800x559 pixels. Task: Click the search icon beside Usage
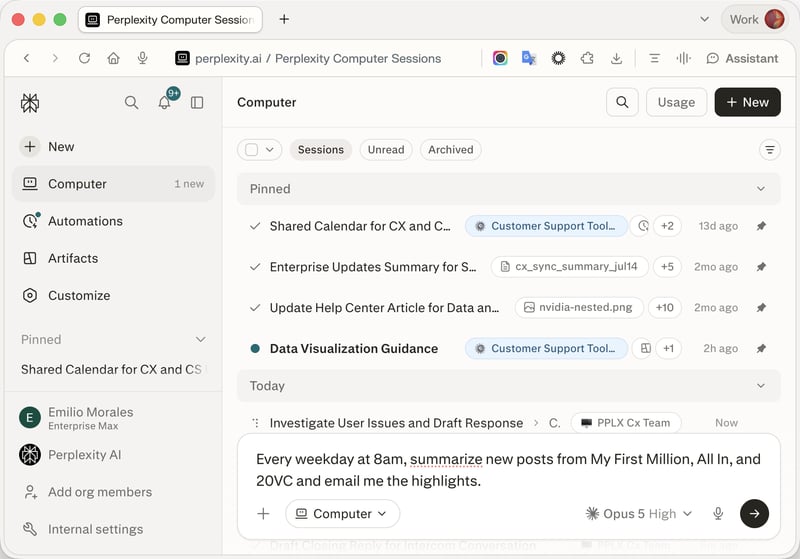(x=622, y=102)
